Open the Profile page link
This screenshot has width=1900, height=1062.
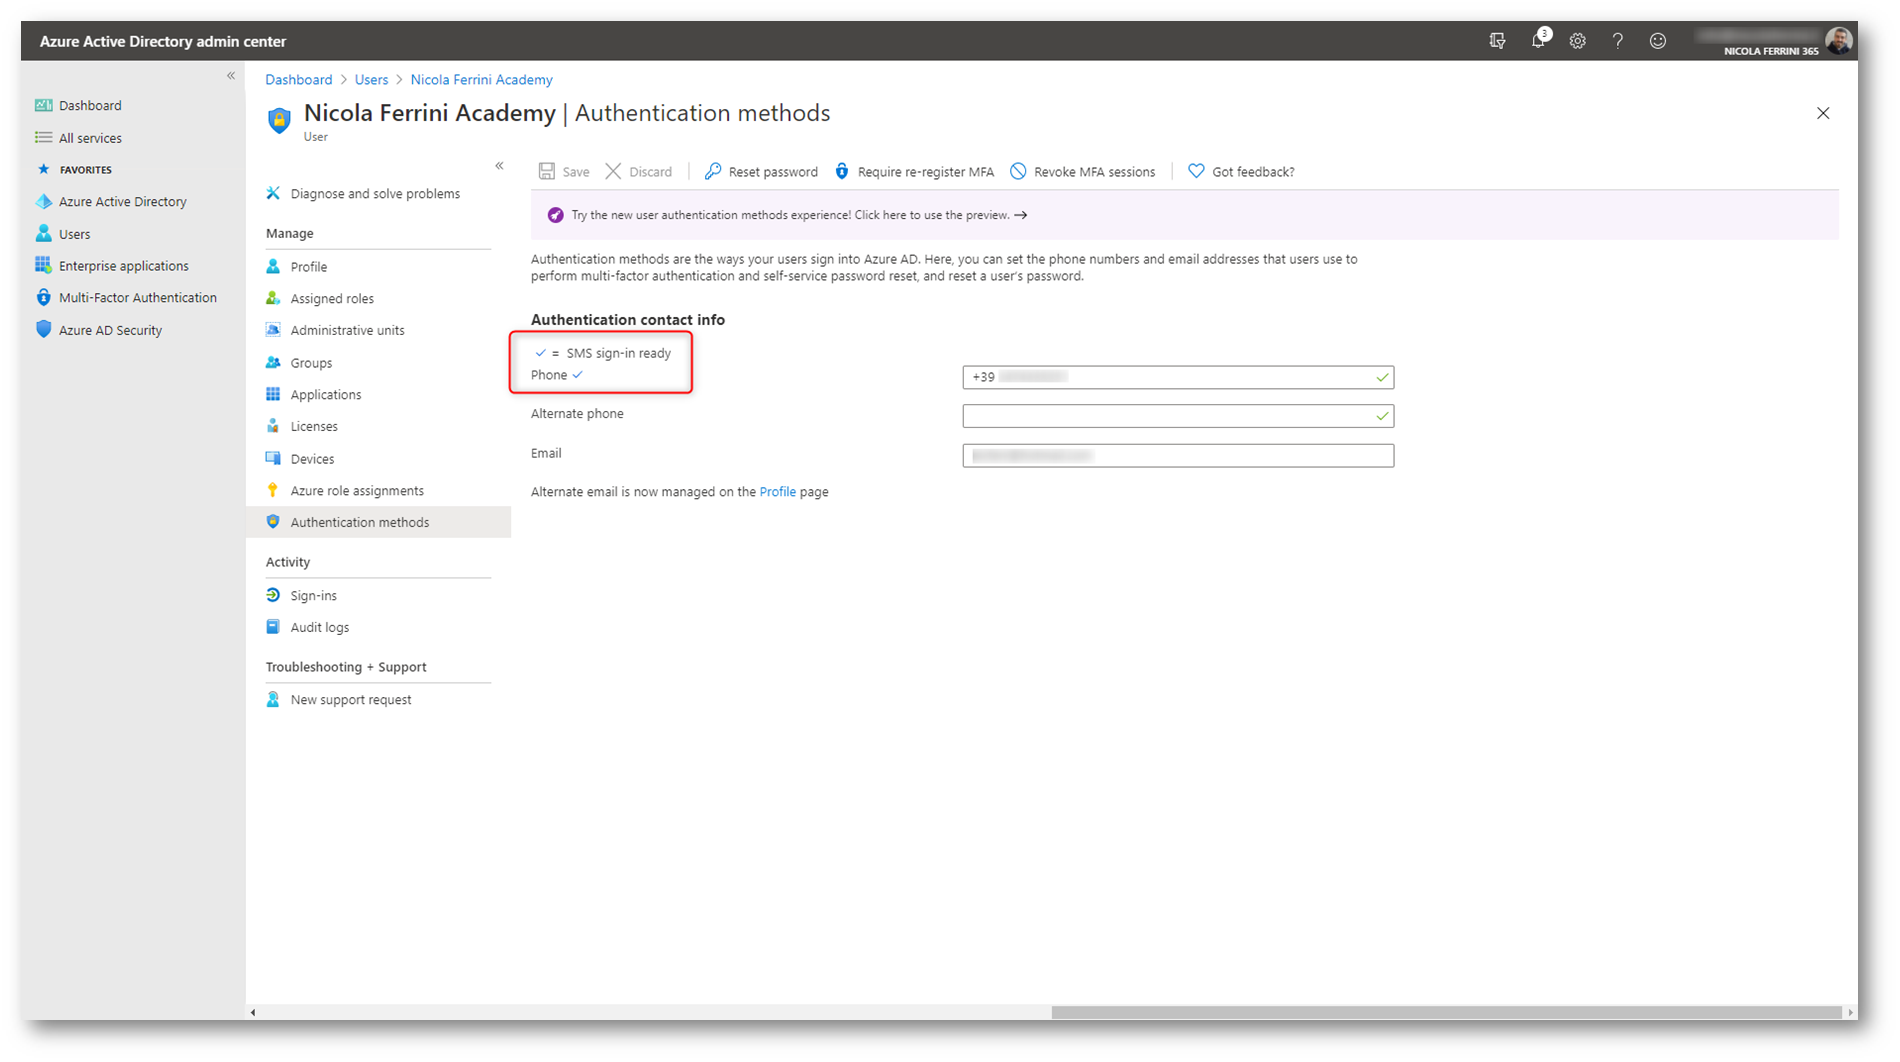coord(777,492)
